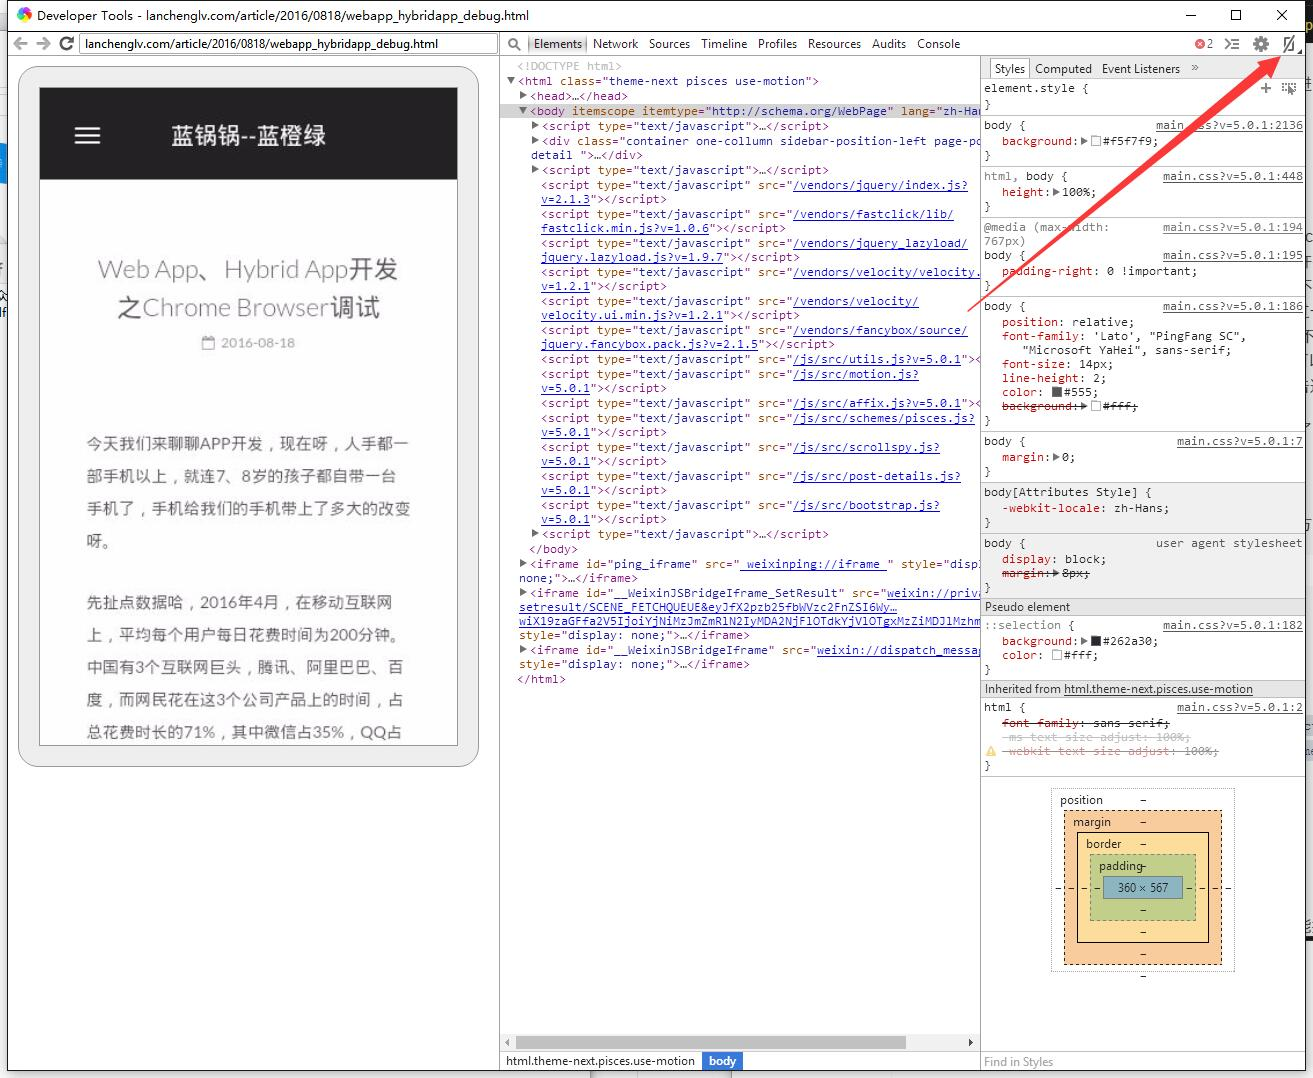Show more Styles sidebar tabs via chevron
Viewport: 1313px width, 1078px height.
(x=1194, y=68)
